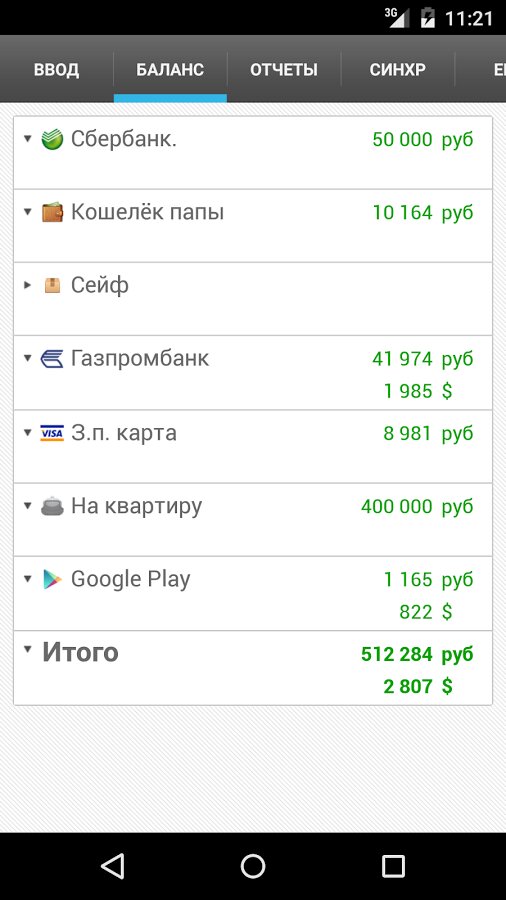Expand the Сейф account arrow
Viewport: 506px width, 900px height.
coord(28,285)
